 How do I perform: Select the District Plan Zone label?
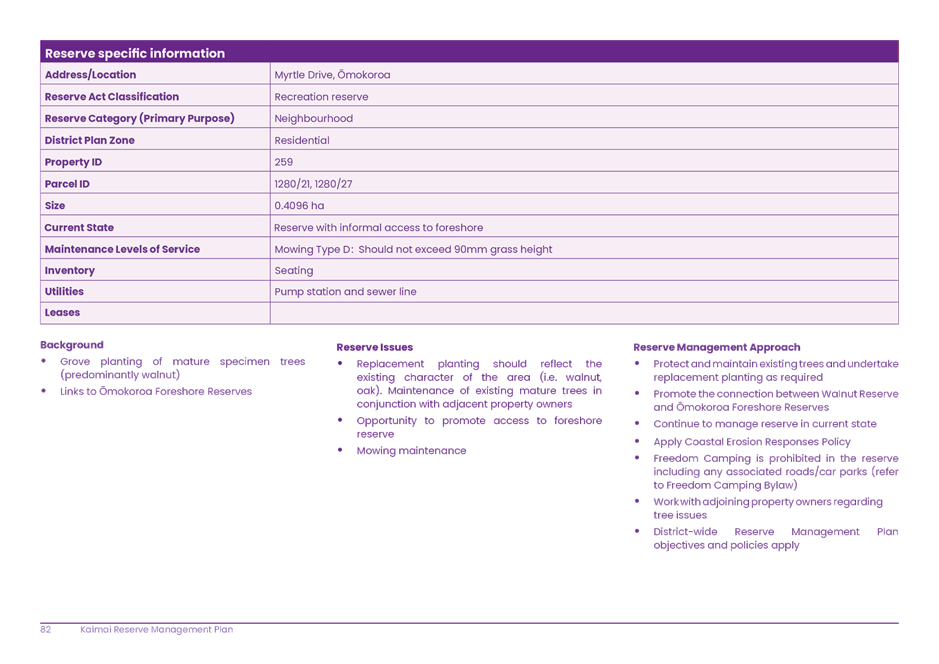89,140
